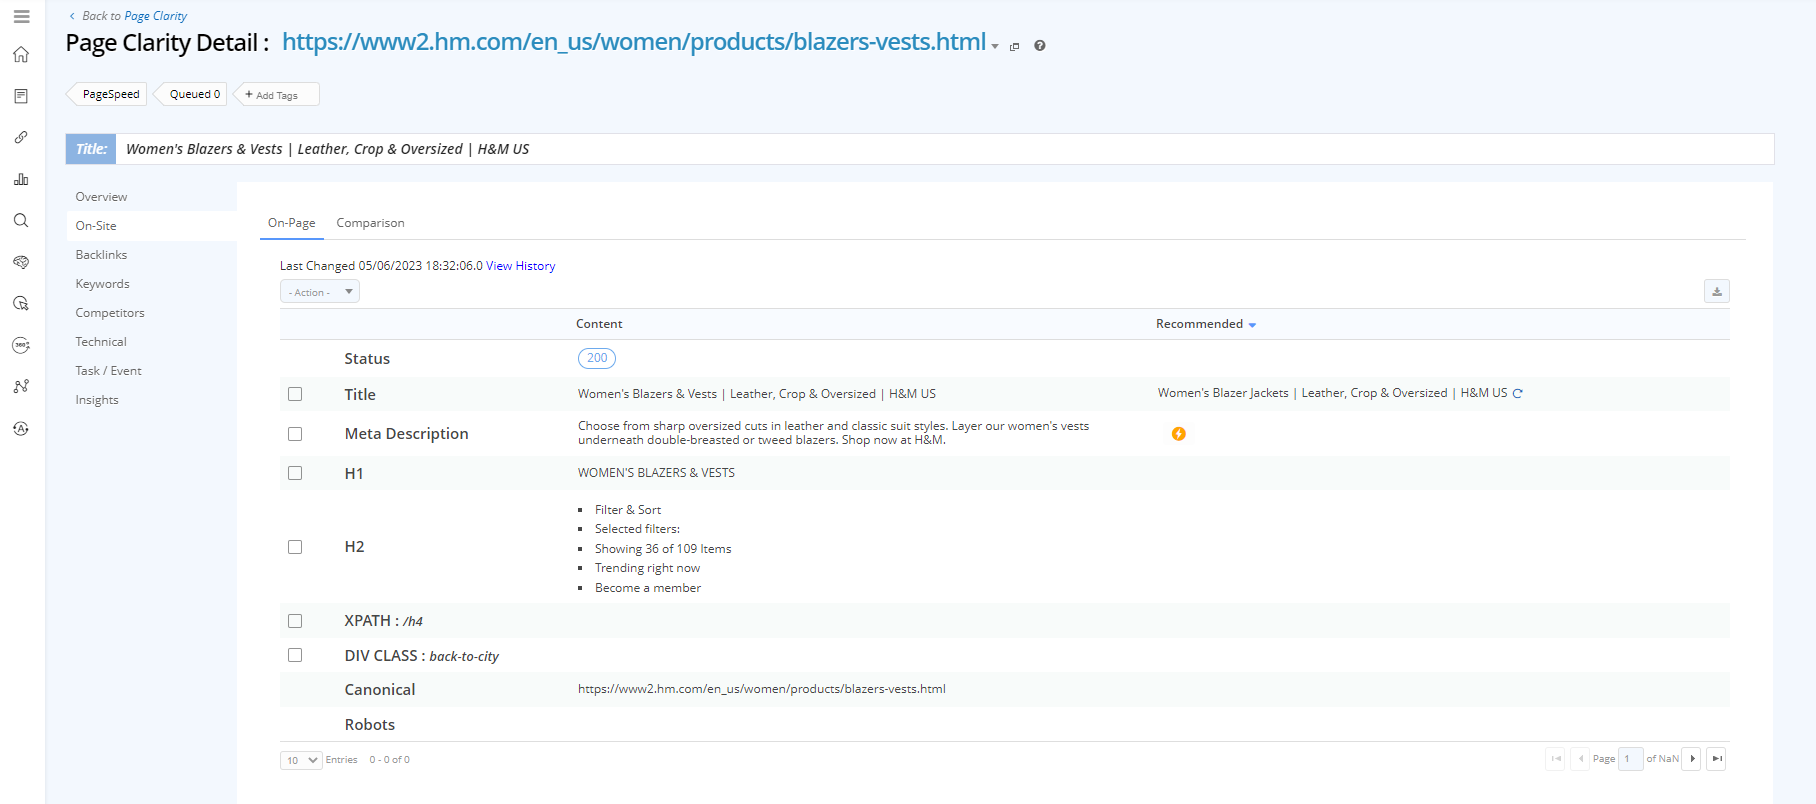Open URL in new window icon
The width and height of the screenshot is (1816, 804).
tap(1014, 47)
